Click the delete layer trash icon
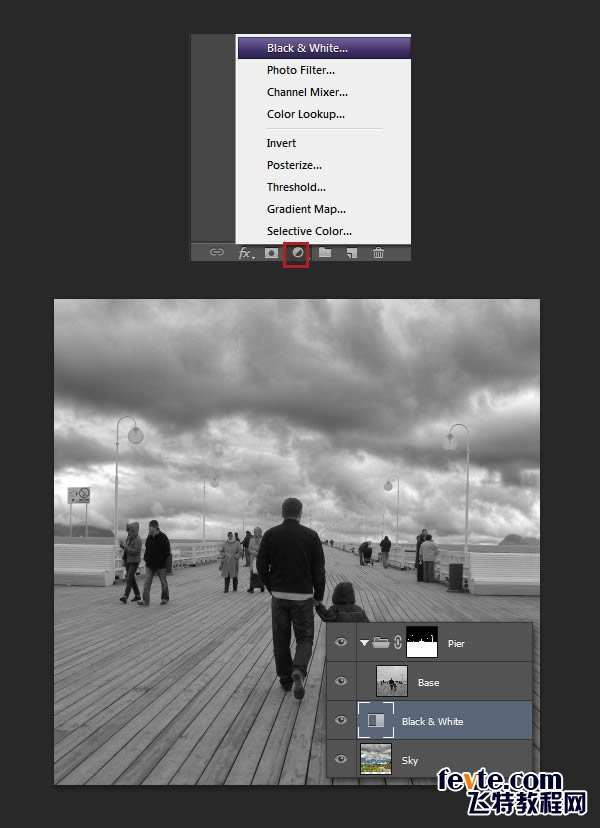 click(x=378, y=253)
